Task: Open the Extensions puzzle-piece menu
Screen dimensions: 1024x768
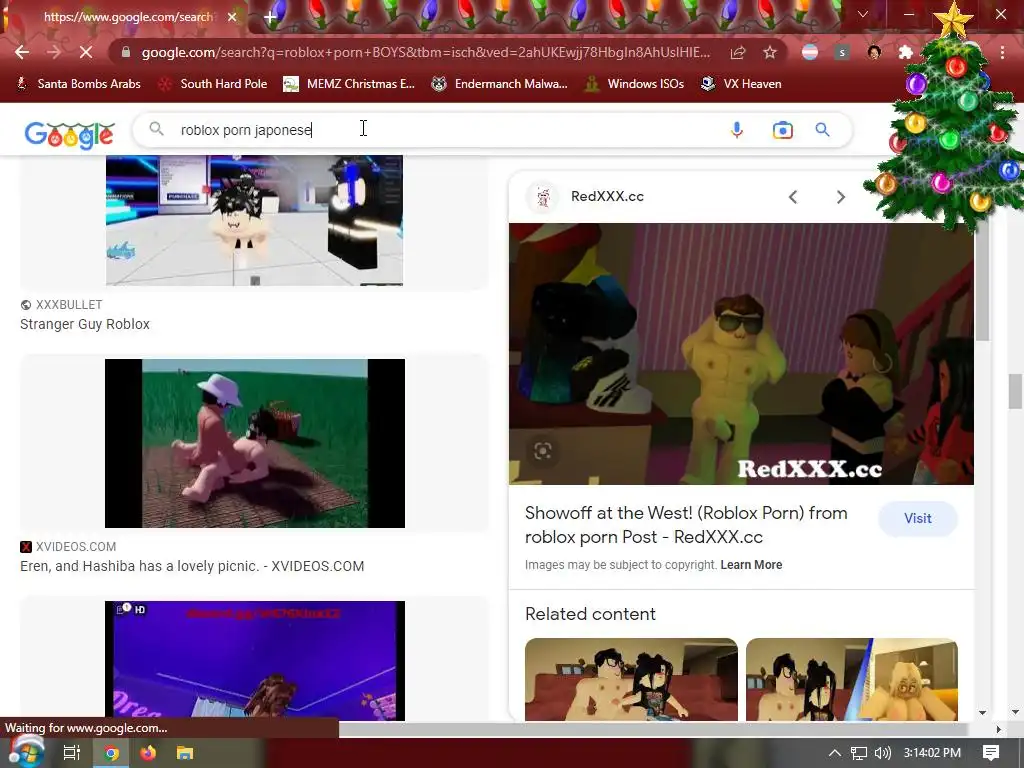Action: coord(905,52)
